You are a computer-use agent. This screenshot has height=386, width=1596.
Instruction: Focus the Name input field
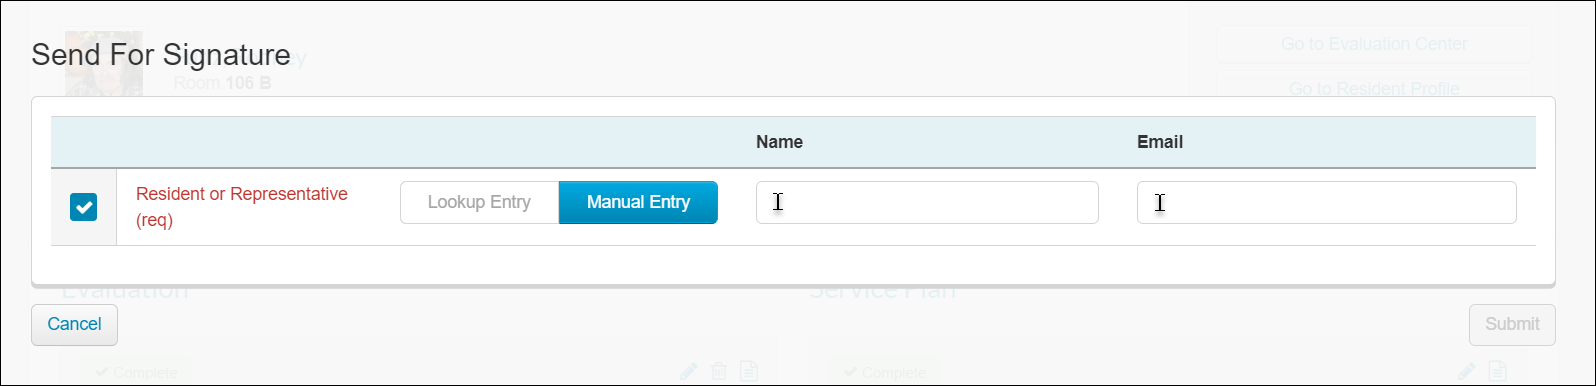[927, 202]
